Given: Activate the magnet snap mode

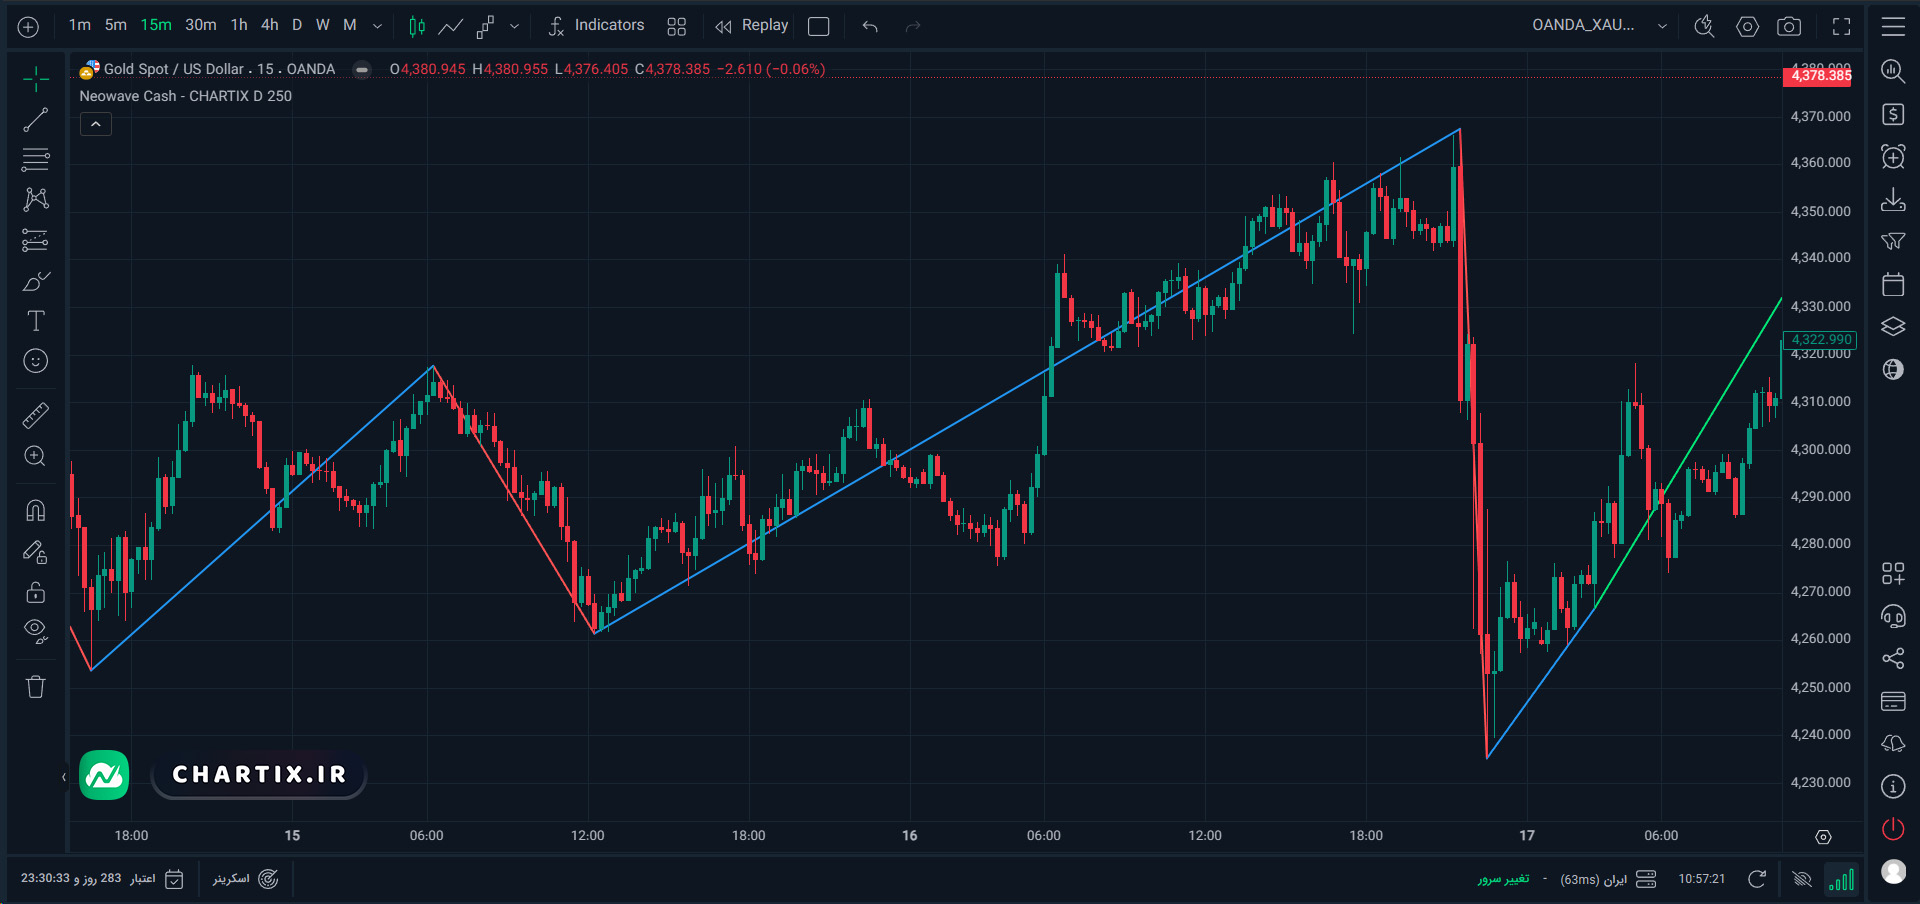Looking at the screenshot, I should click(36, 511).
